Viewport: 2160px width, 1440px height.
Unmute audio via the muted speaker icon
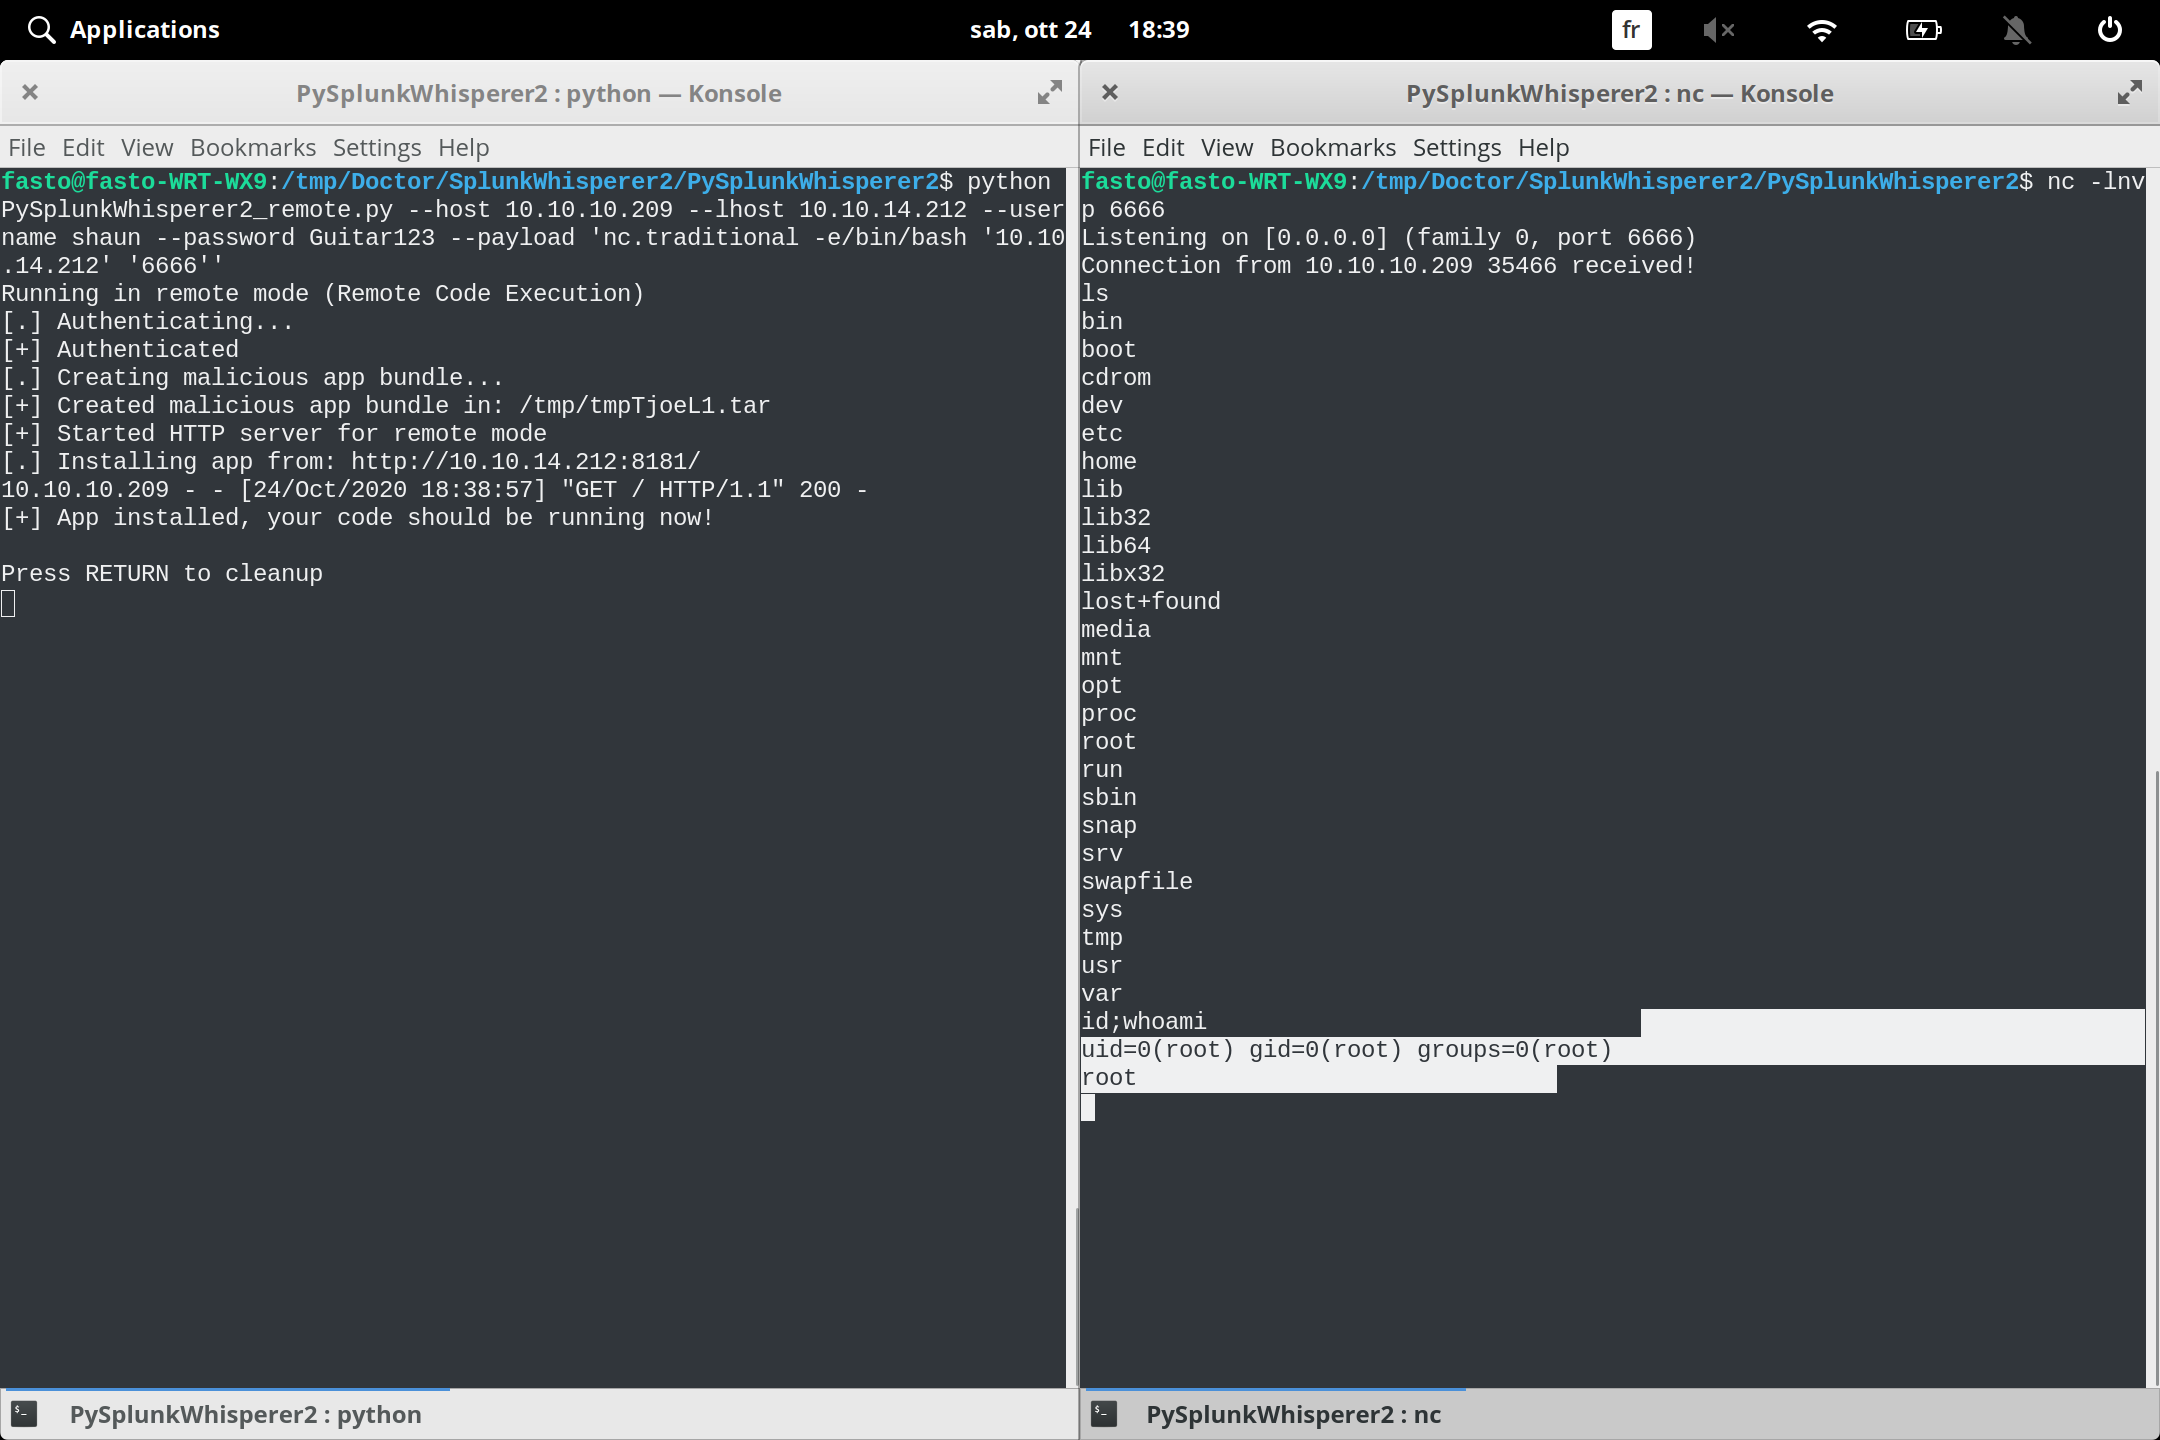[1721, 29]
